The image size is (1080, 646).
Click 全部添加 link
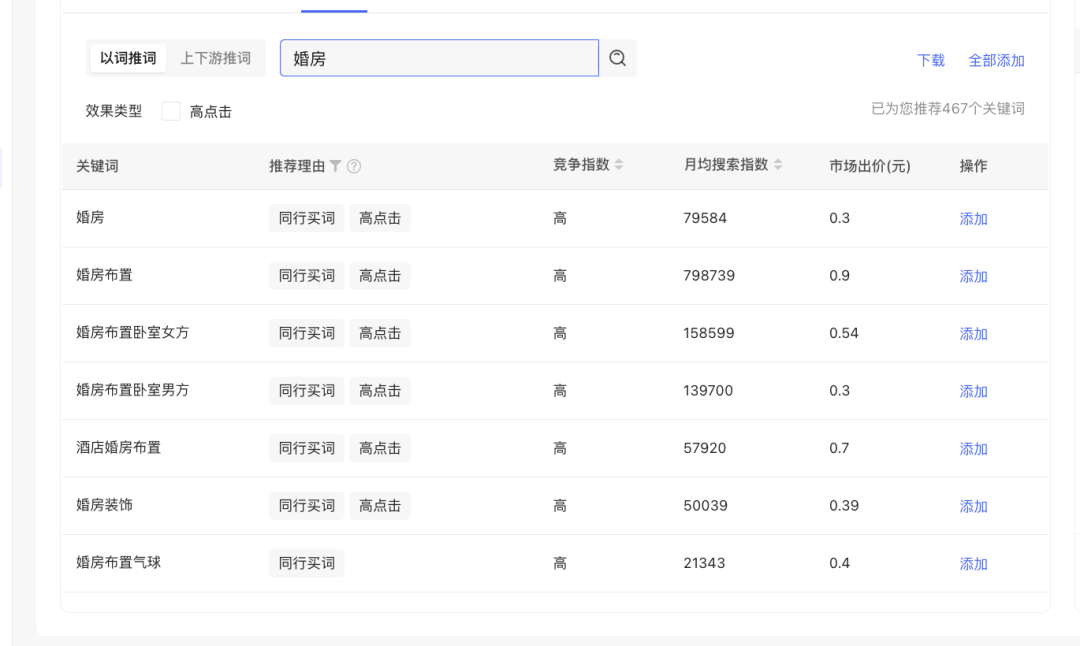[996, 61]
